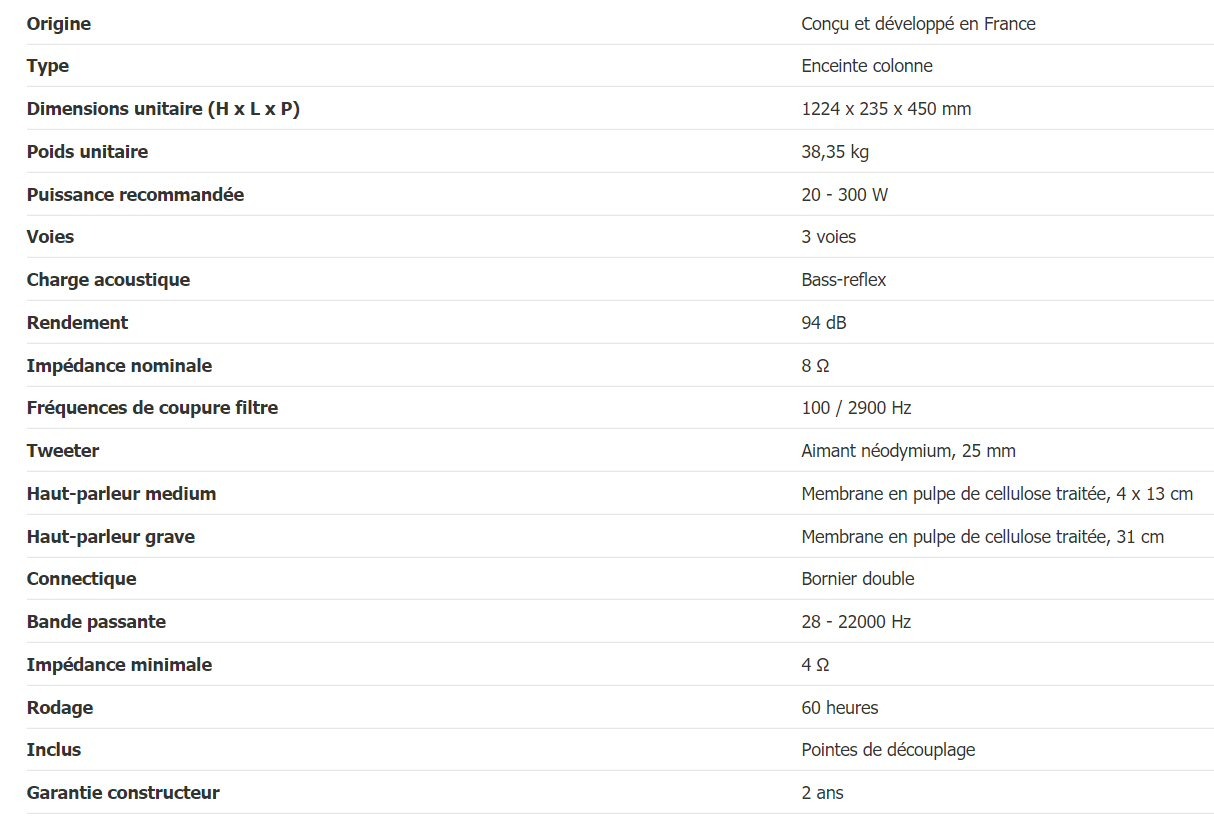Click the "Bornier double" connectique value
The image size is (1214, 816).
pos(857,579)
